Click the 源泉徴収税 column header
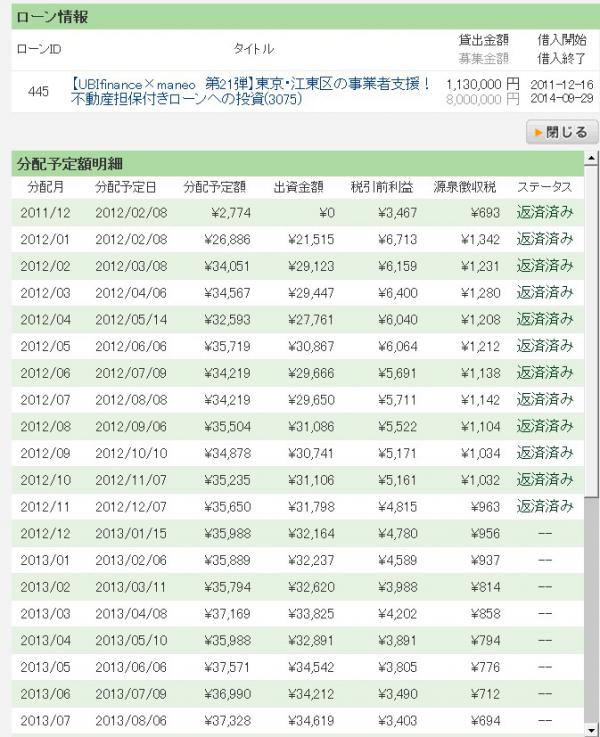The width and height of the screenshot is (600, 737). [x=464, y=187]
